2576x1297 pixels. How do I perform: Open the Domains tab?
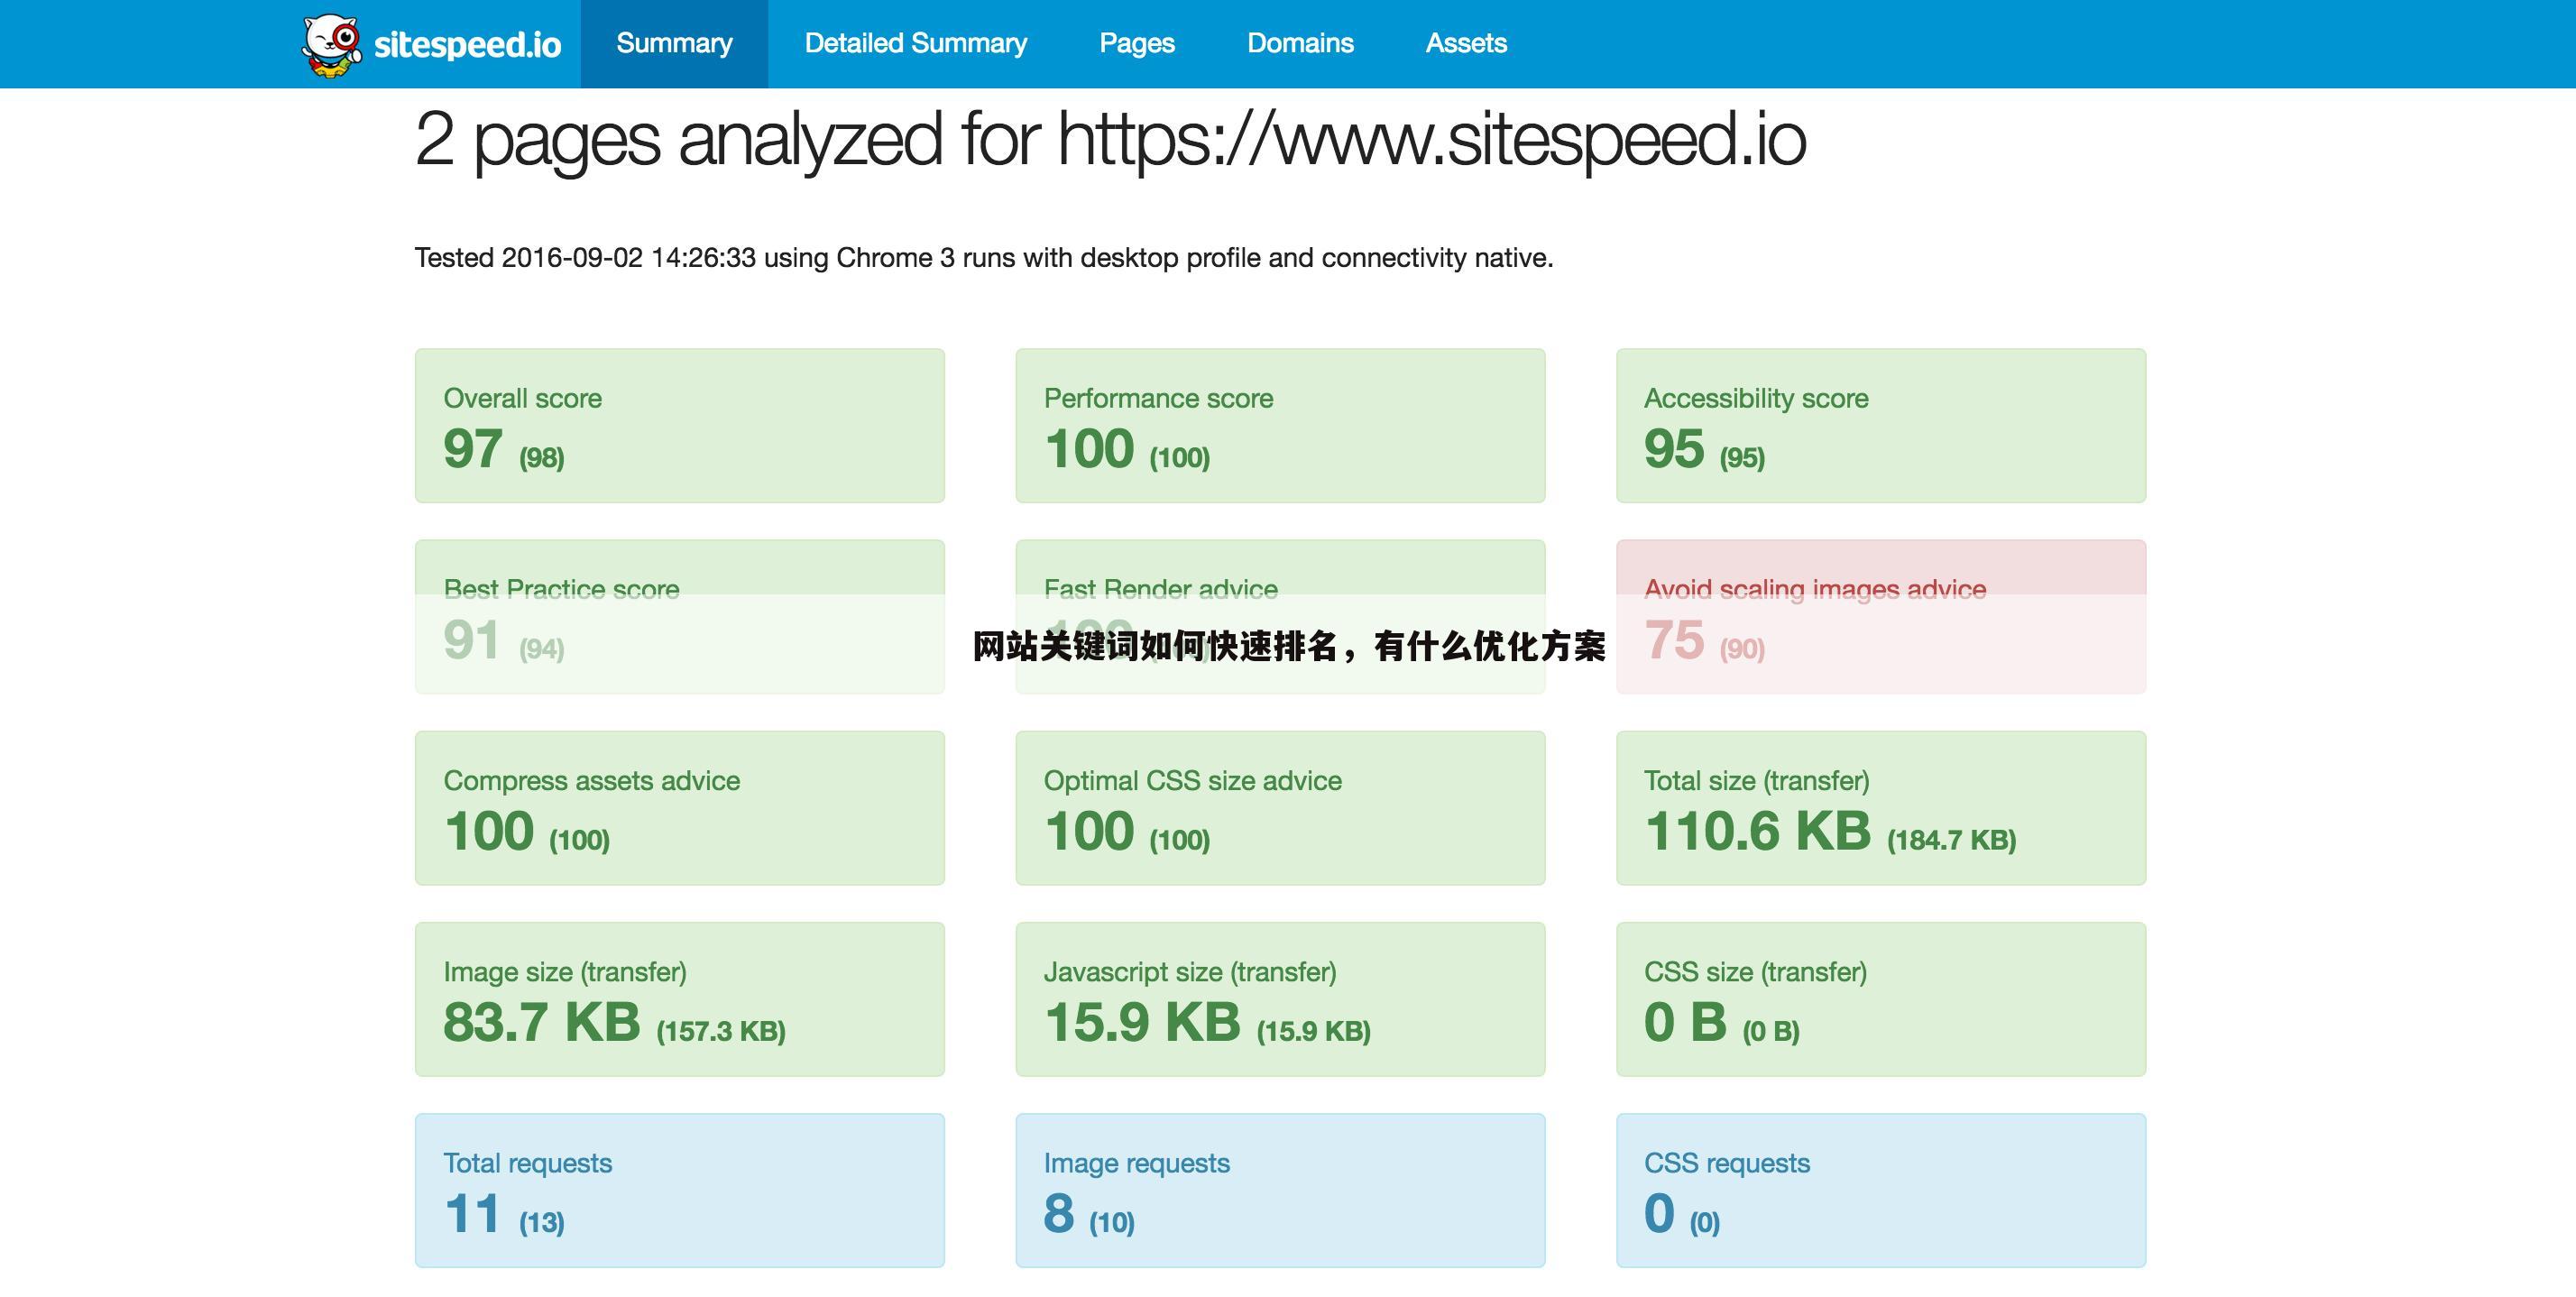click(1300, 43)
